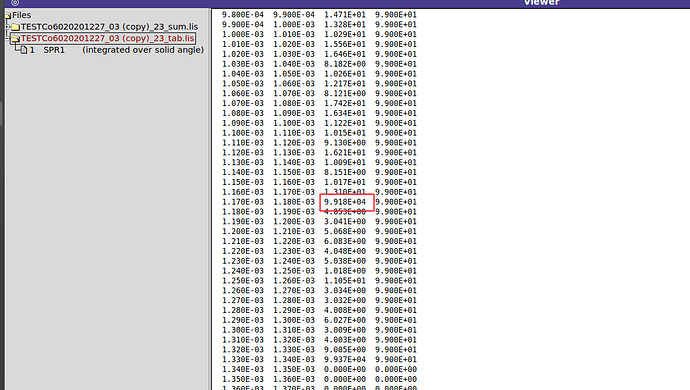The height and width of the screenshot is (390, 690).
Task: Expand the _23_sum.lis tree node
Action: (7, 27)
